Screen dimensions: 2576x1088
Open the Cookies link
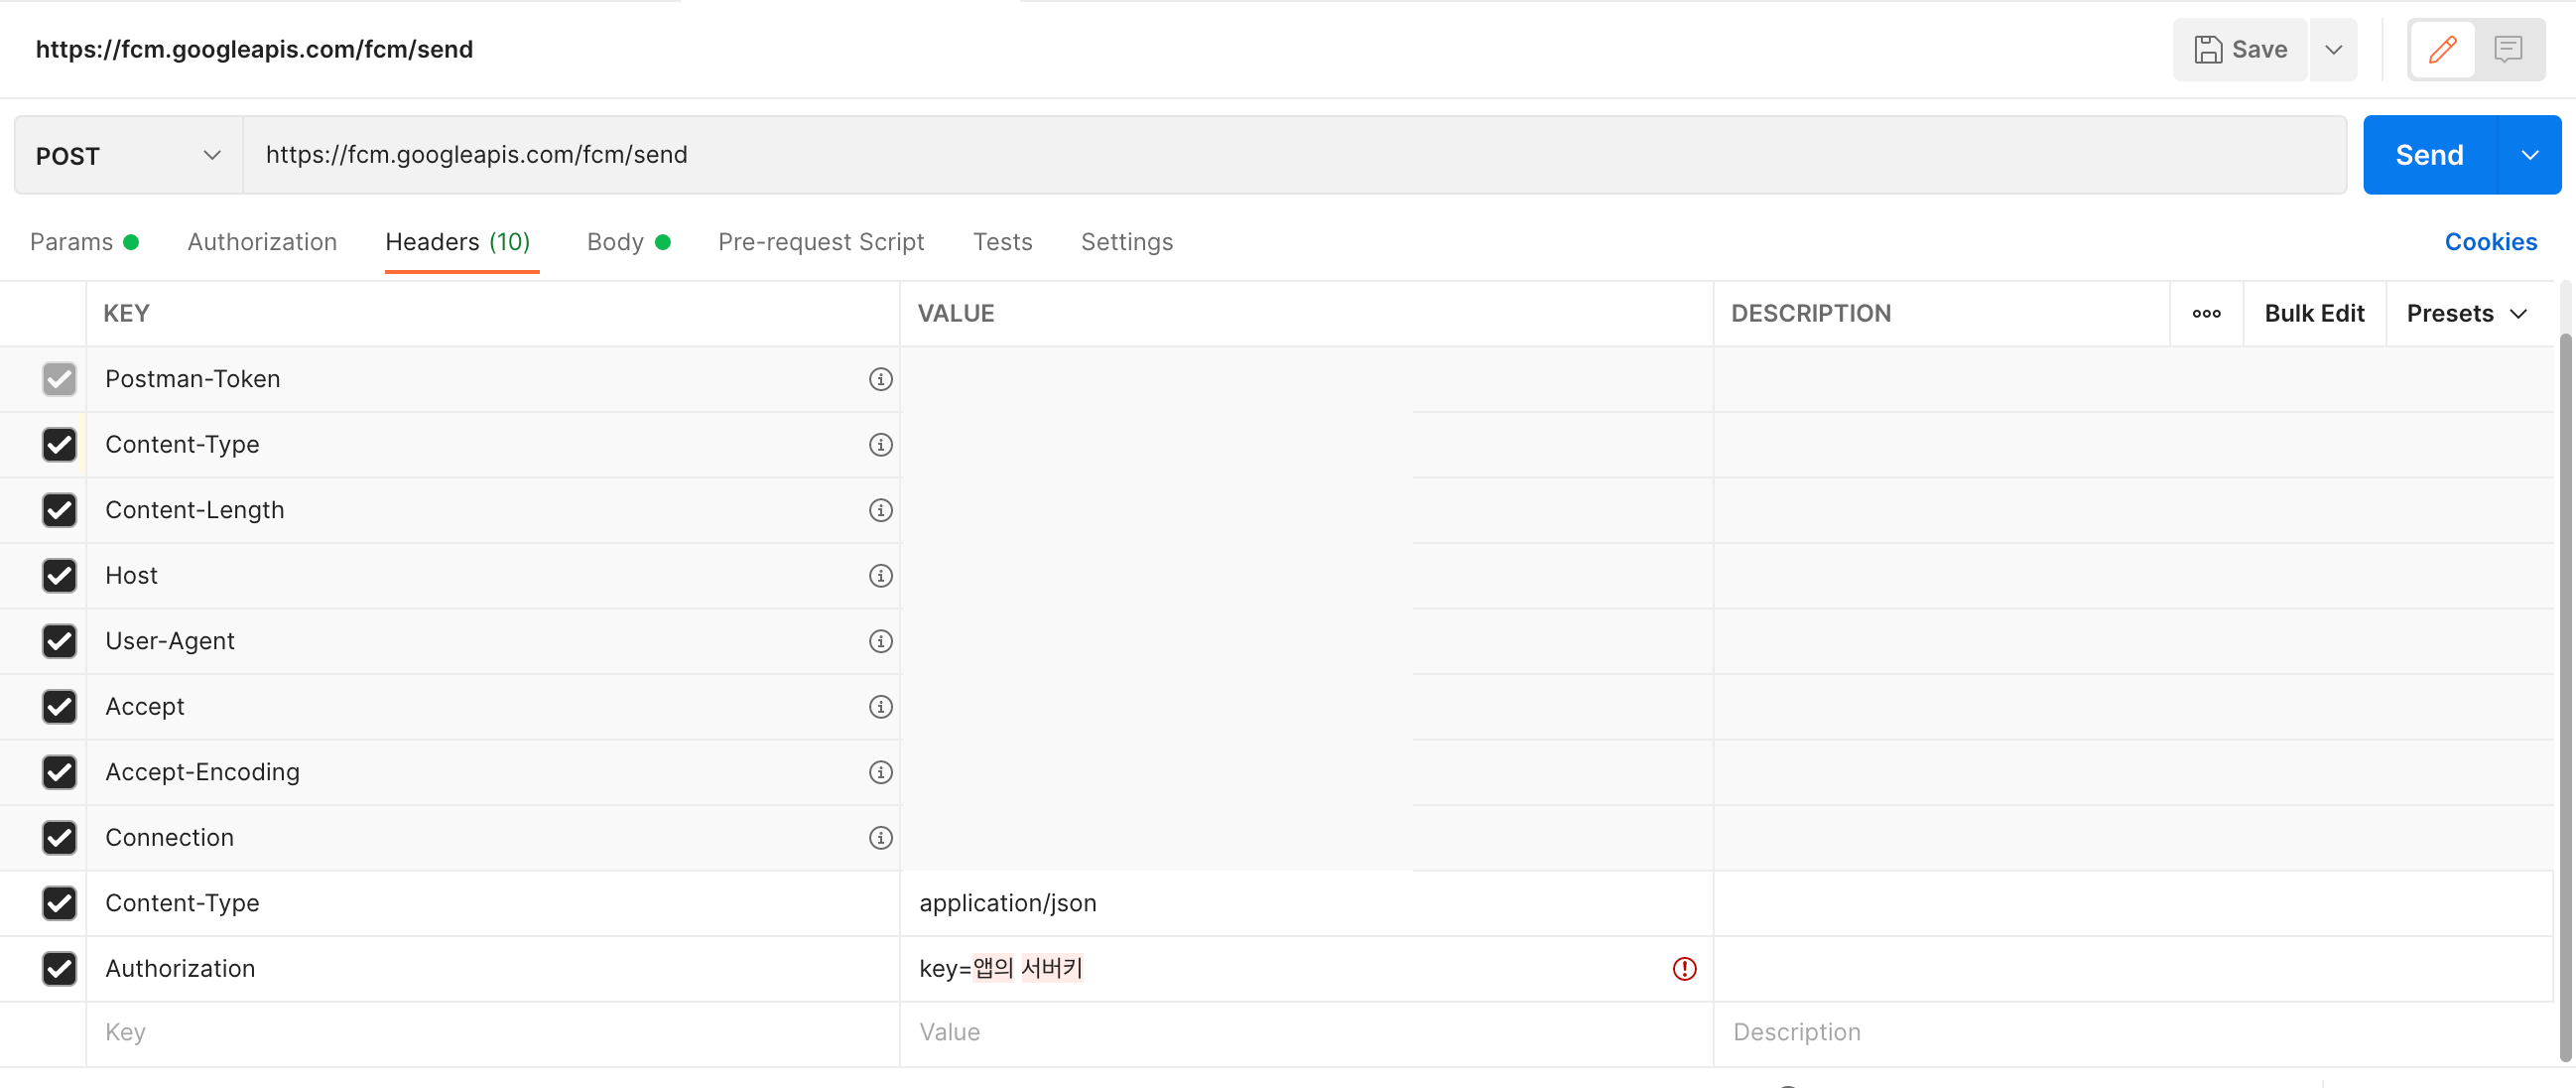[x=2489, y=242]
